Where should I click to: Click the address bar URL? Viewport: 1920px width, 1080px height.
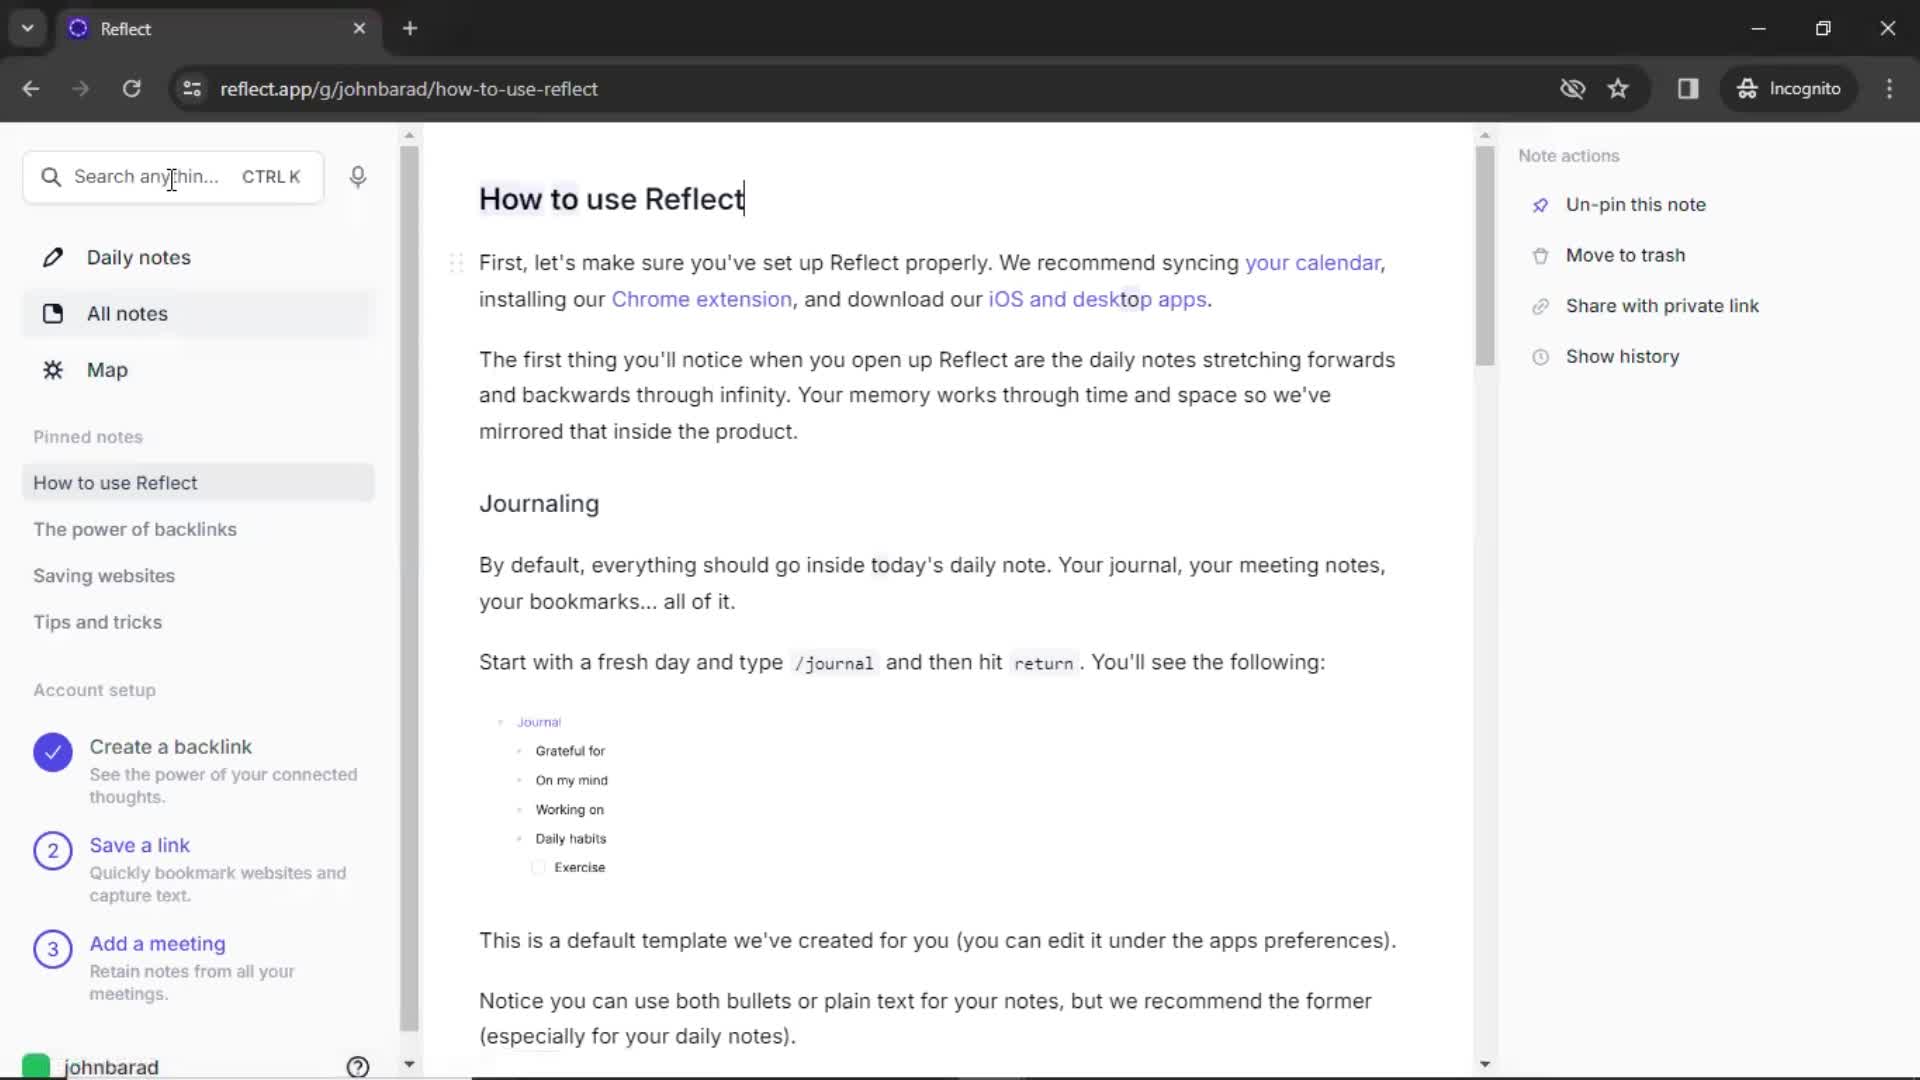coord(409,89)
